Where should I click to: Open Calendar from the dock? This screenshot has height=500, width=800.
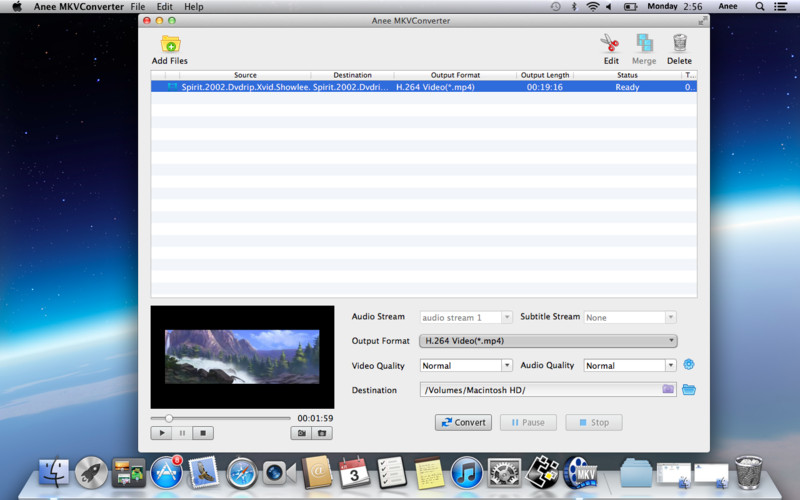point(354,472)
